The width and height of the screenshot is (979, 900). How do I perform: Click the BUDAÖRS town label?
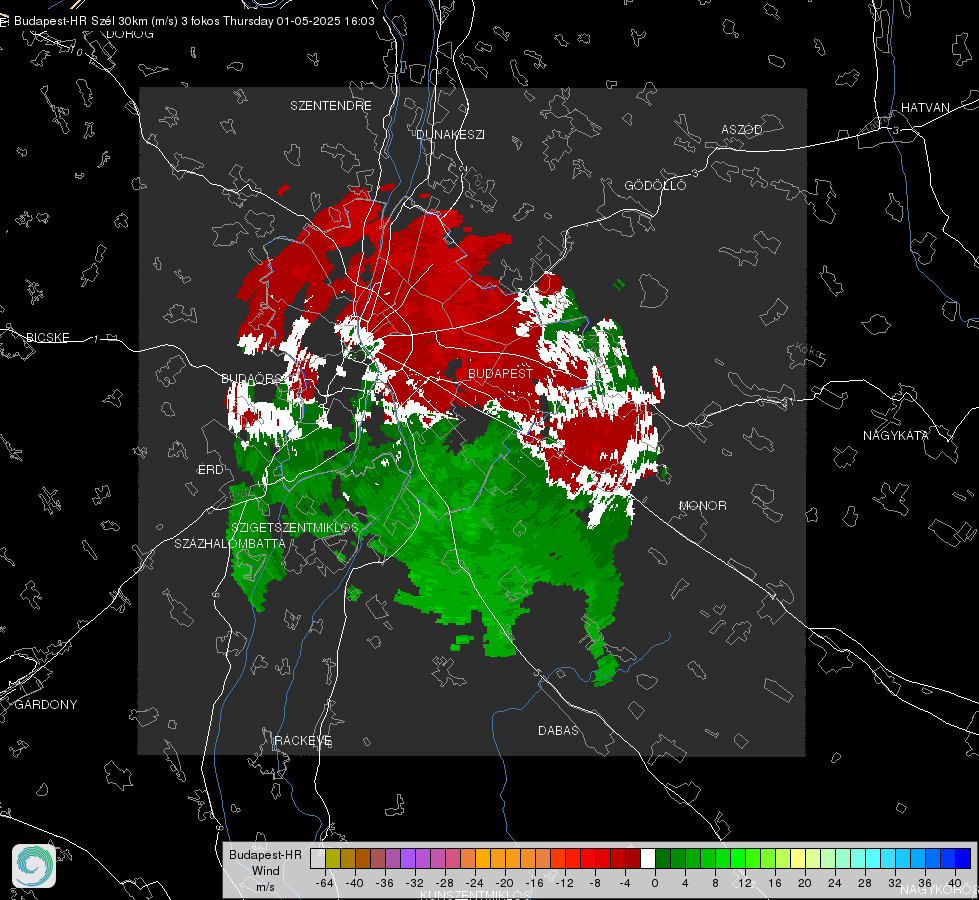(252, 379)
